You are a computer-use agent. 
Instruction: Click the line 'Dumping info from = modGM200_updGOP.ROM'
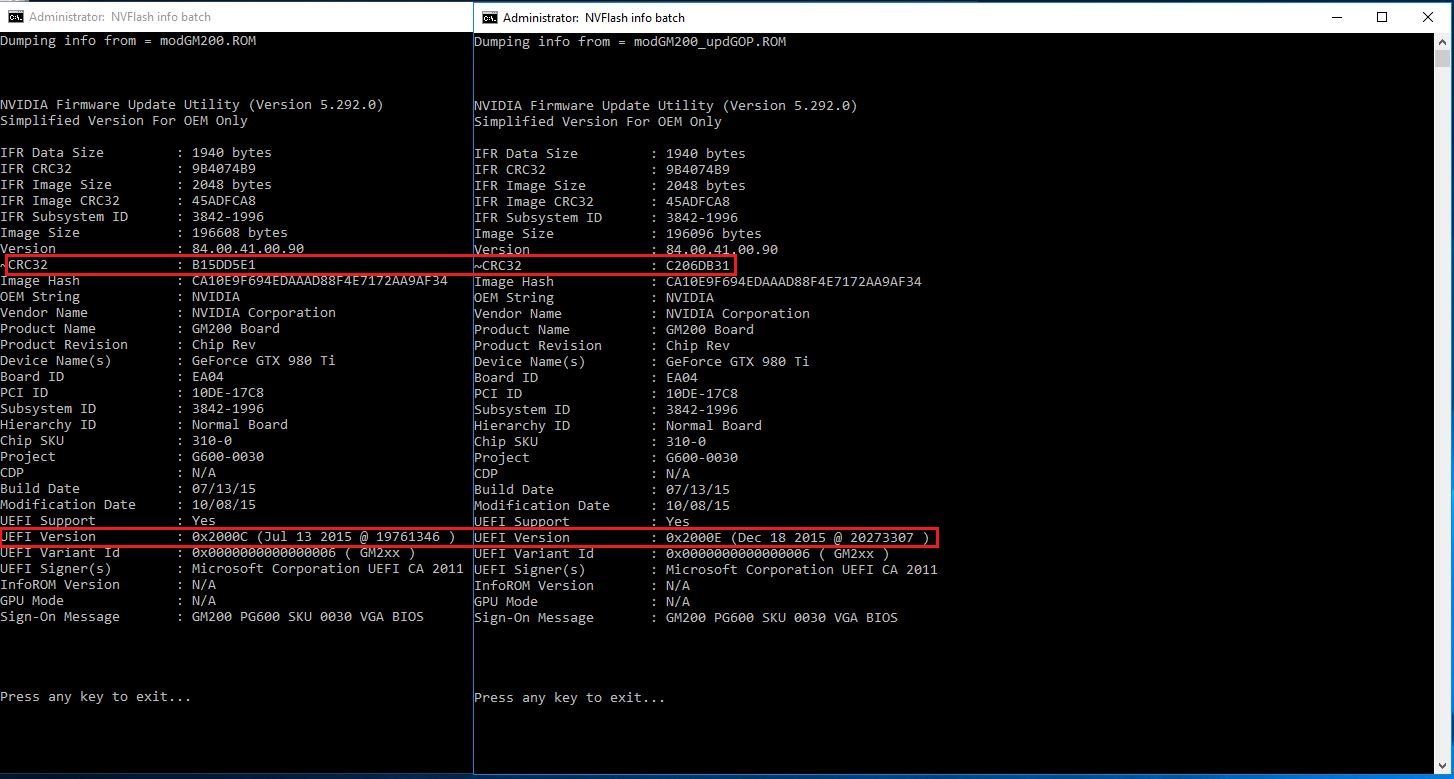click(x=630, y=42)
